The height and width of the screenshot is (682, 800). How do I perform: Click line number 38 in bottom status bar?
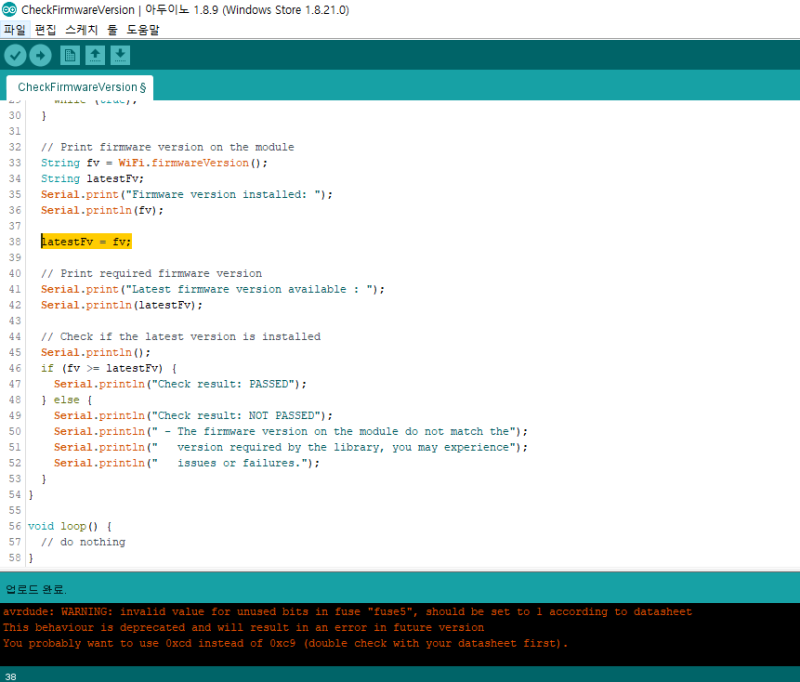11,676
